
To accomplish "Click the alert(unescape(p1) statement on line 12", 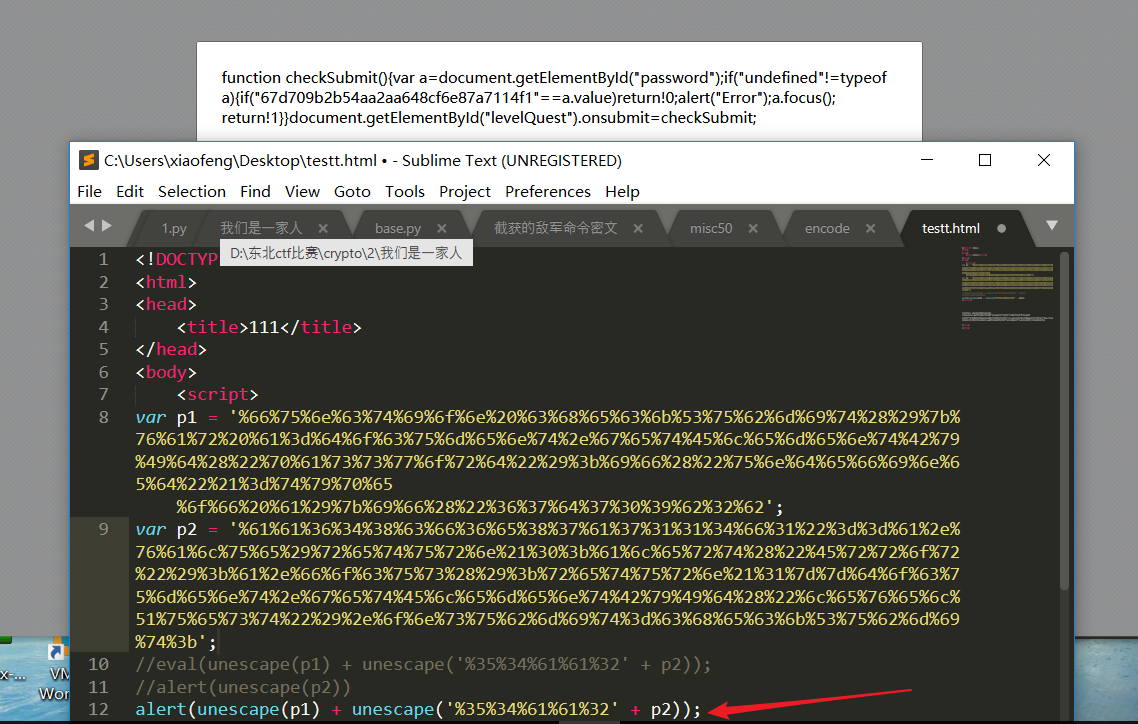I will (x=418, y=709).
